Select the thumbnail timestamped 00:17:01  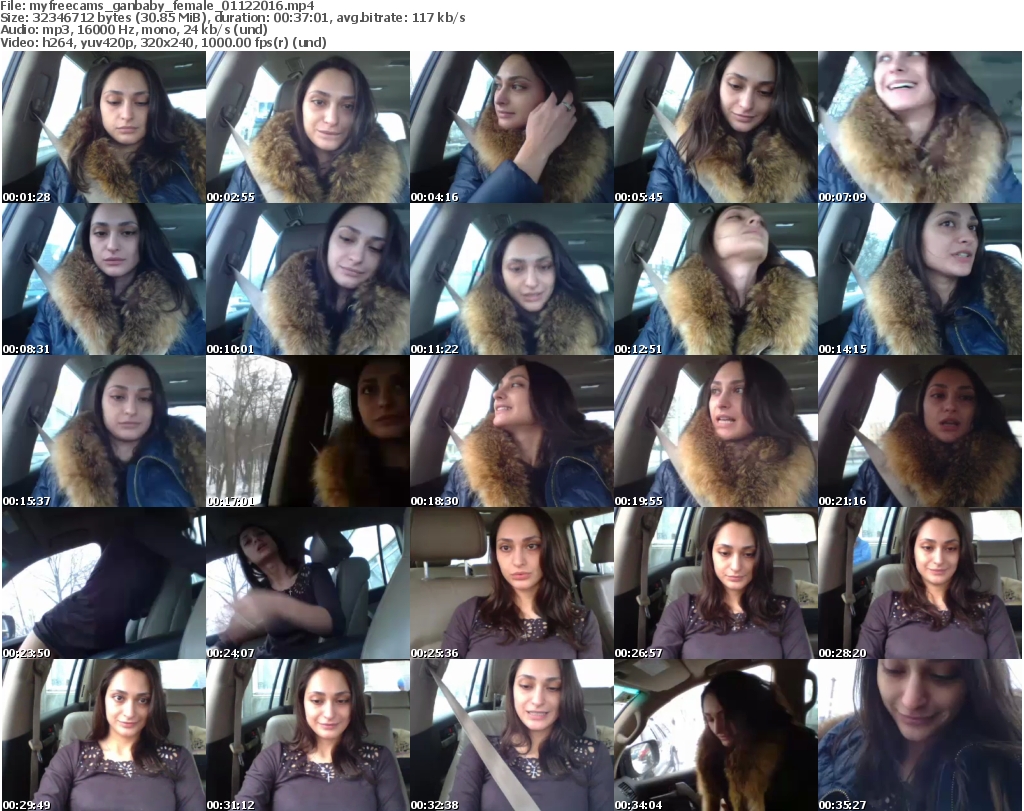click(x=308, y=432)
